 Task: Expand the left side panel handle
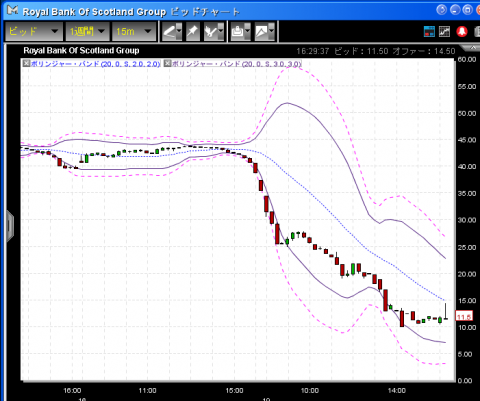tap(10, 226)
